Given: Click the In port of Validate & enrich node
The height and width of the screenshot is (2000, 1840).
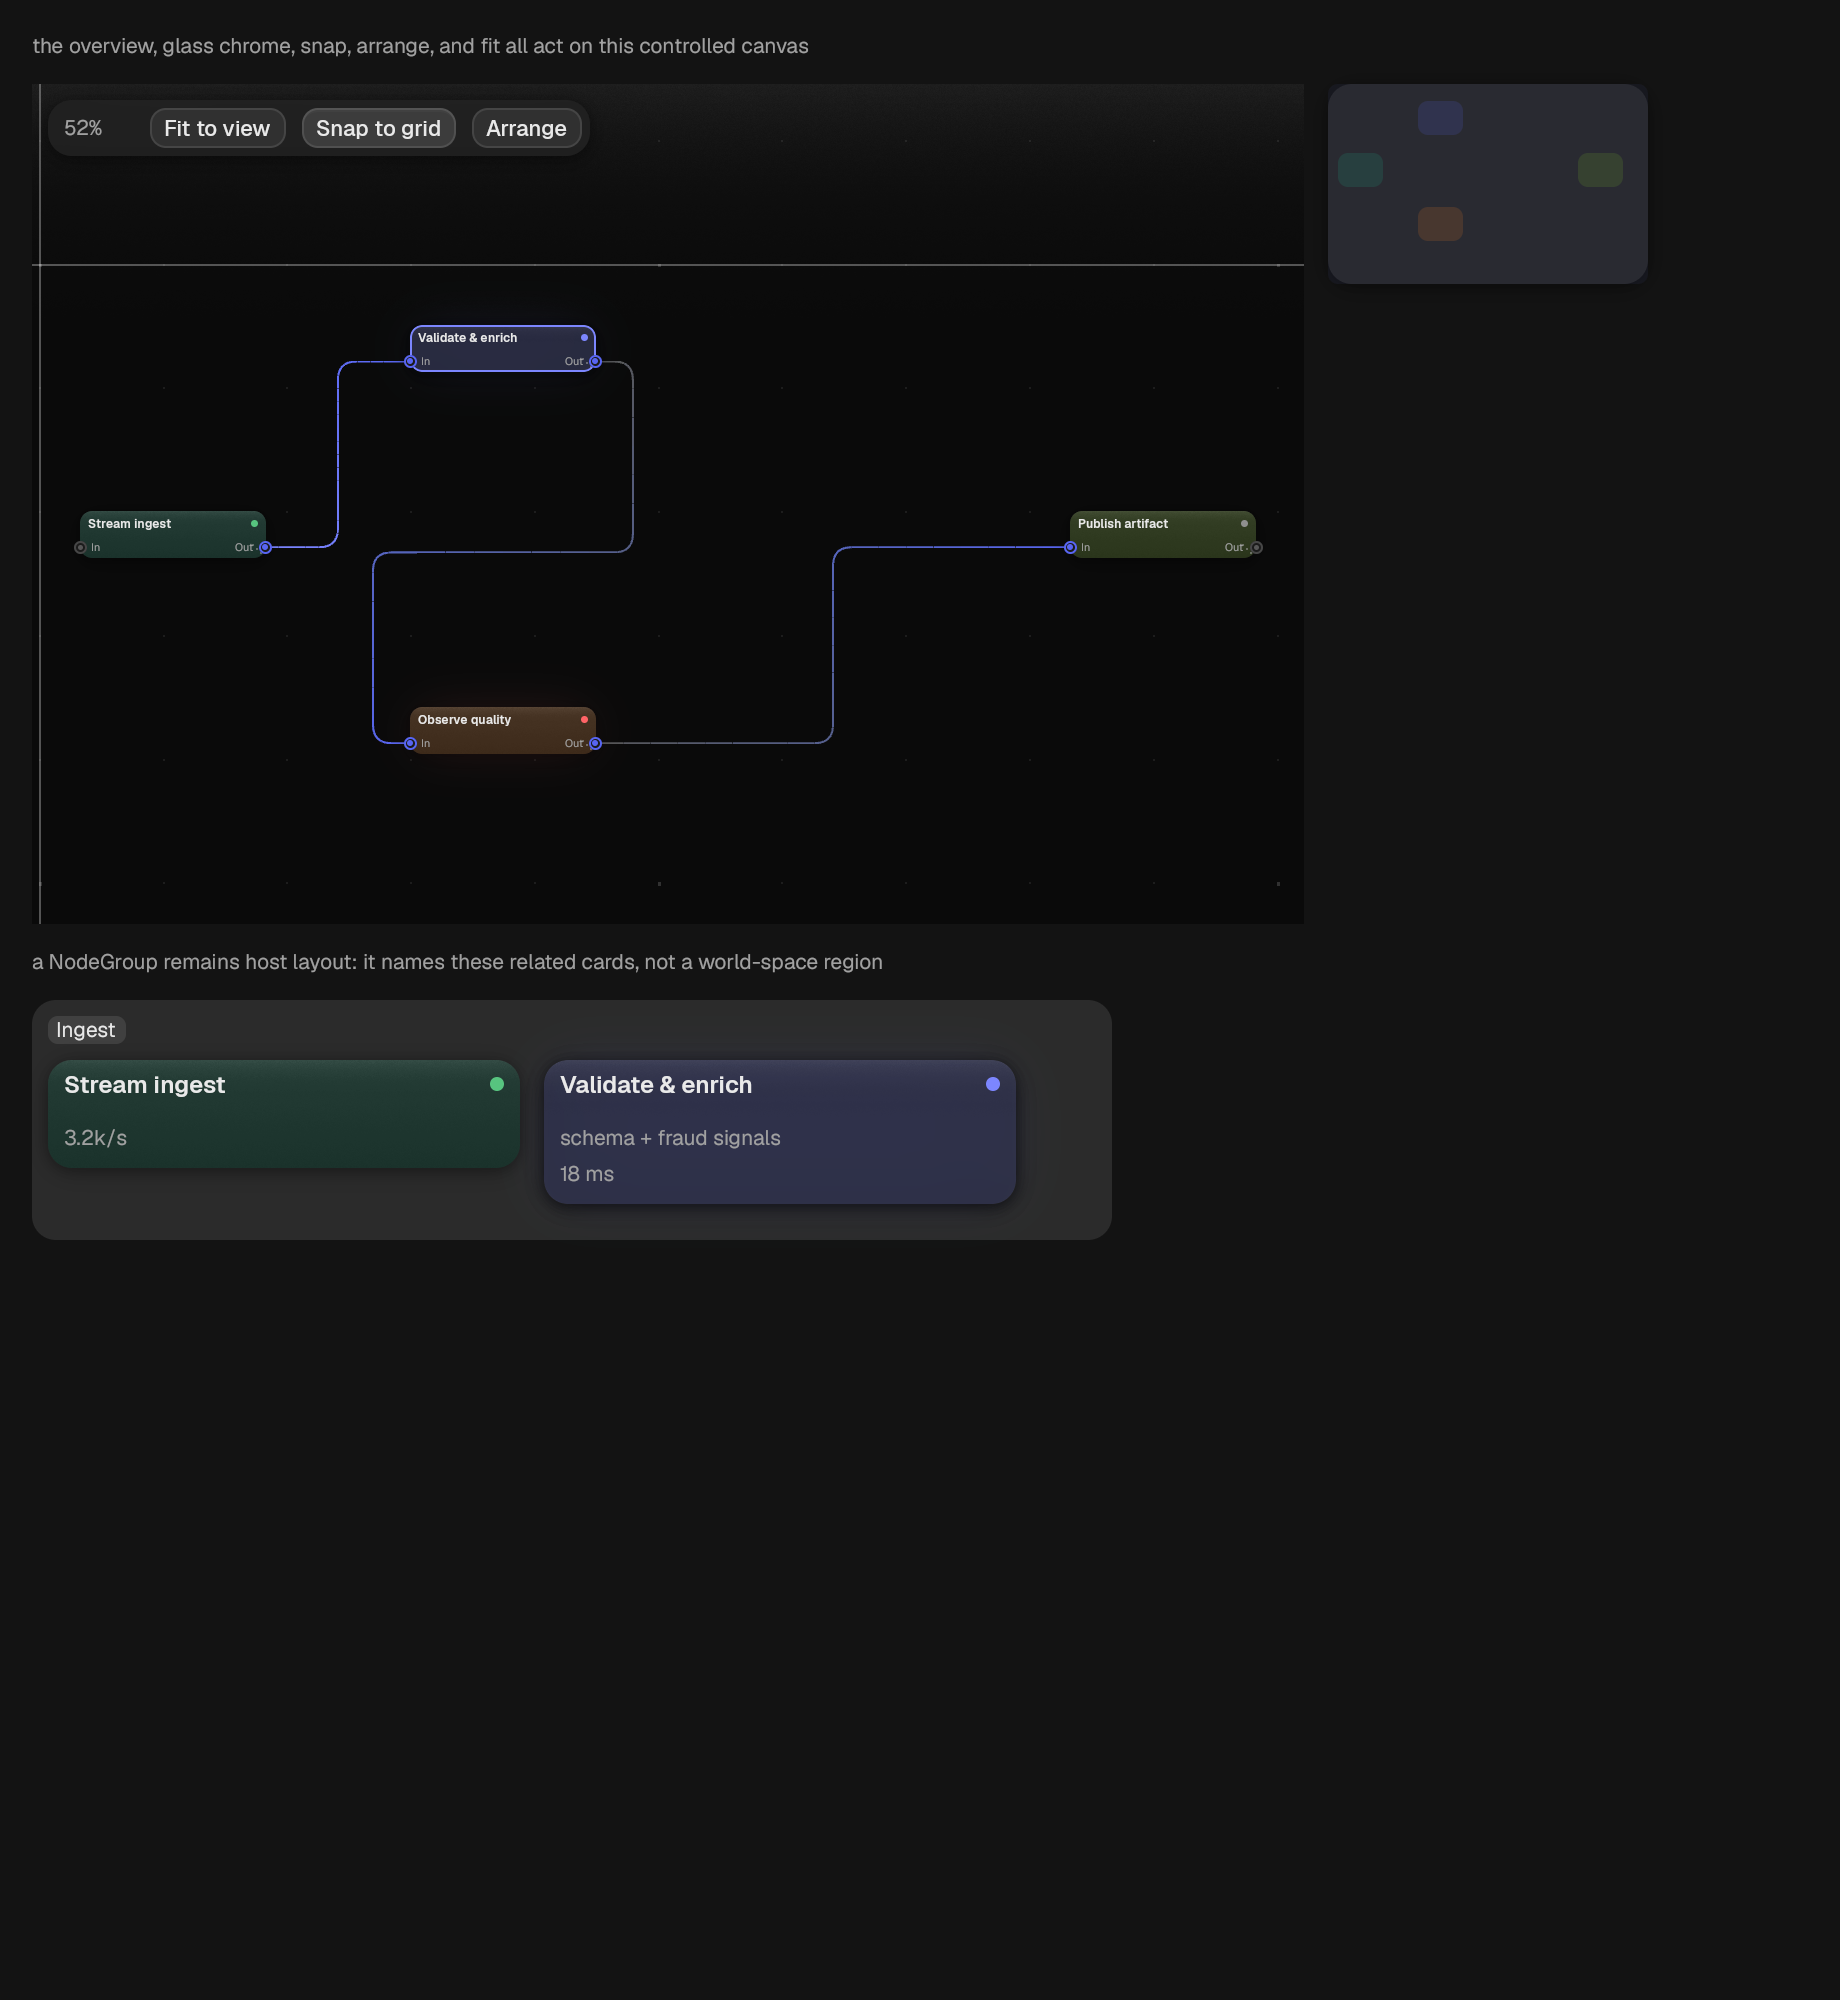Looking at the screenshot, I should click(410, 361).
